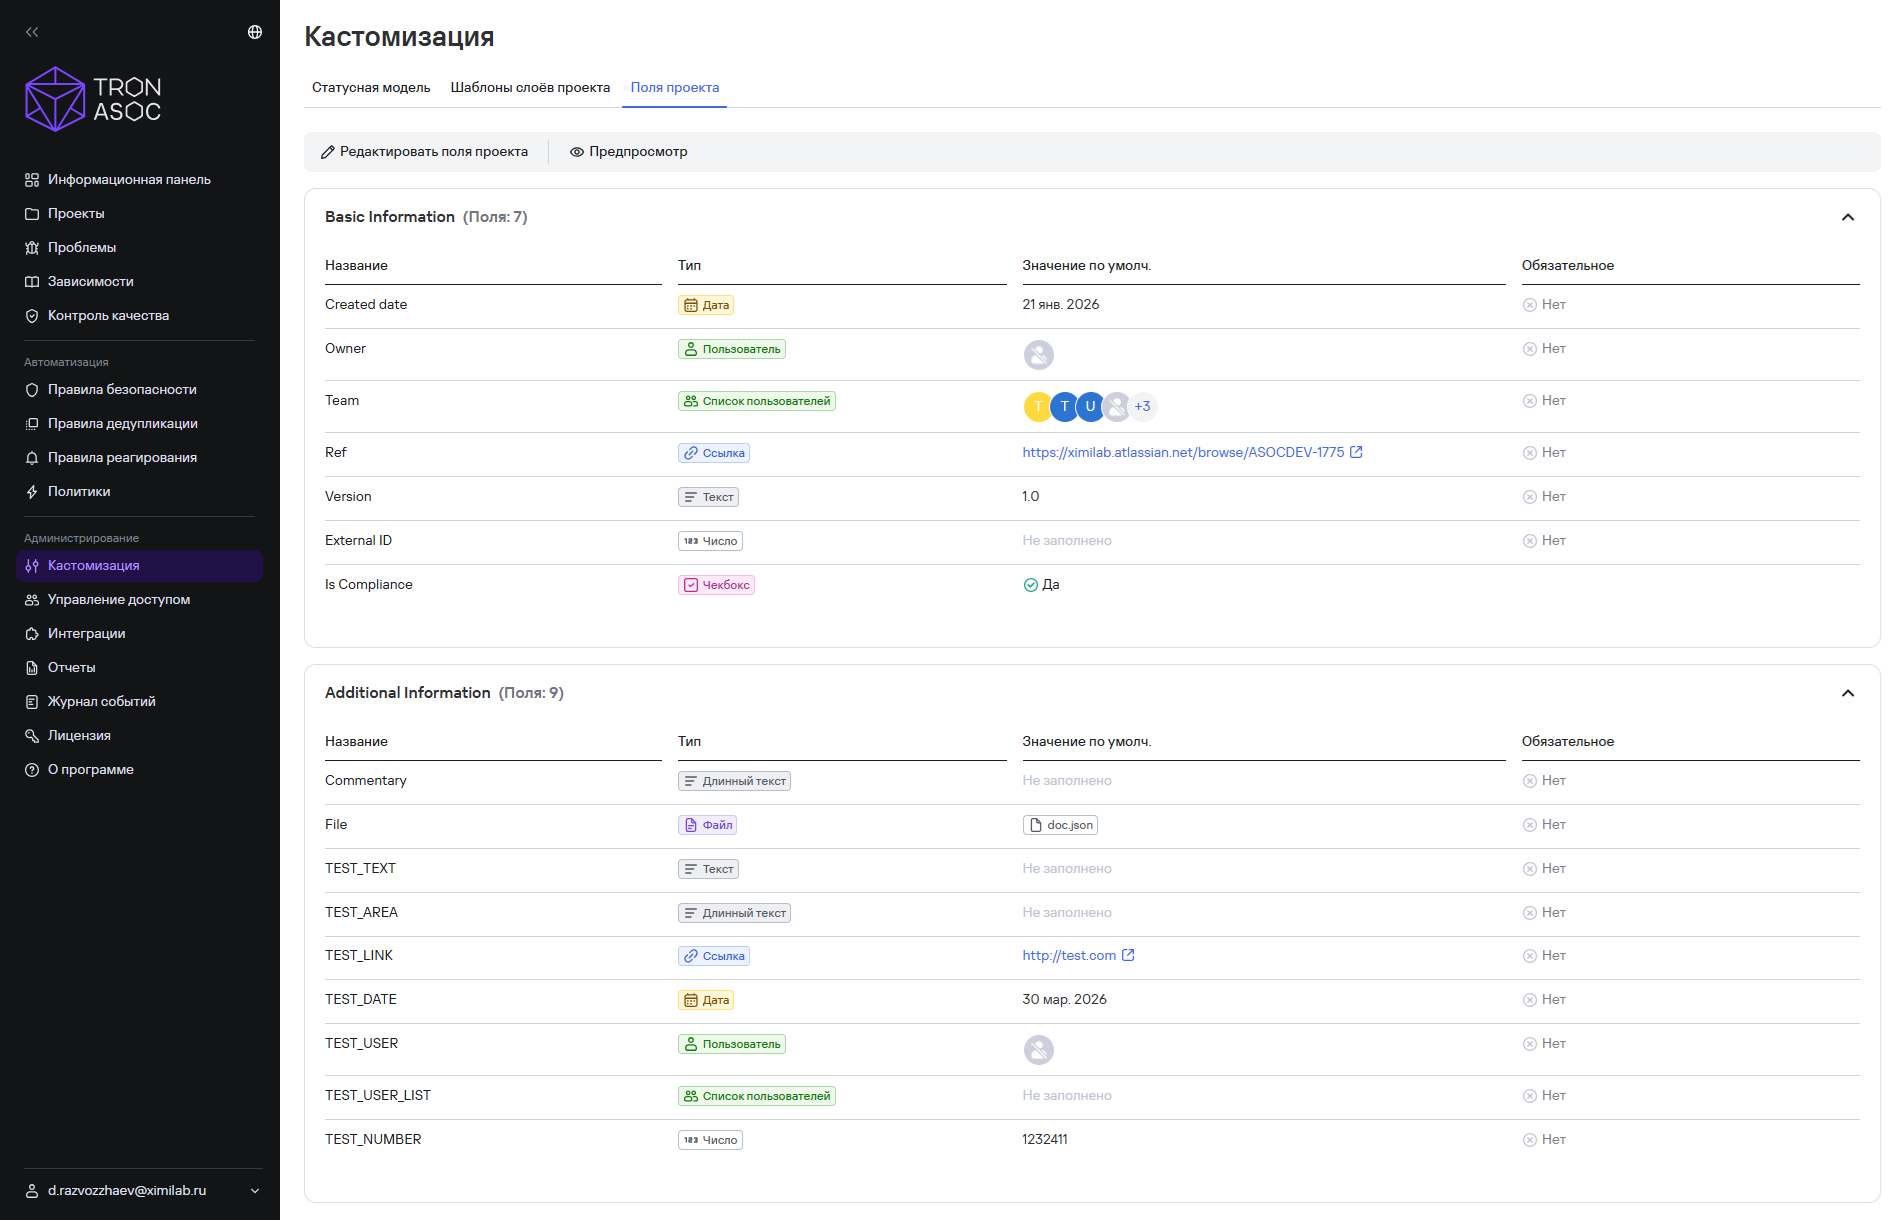Open Правила реагирования bell icon
1901x1220 pixels.
click(32, 458)
